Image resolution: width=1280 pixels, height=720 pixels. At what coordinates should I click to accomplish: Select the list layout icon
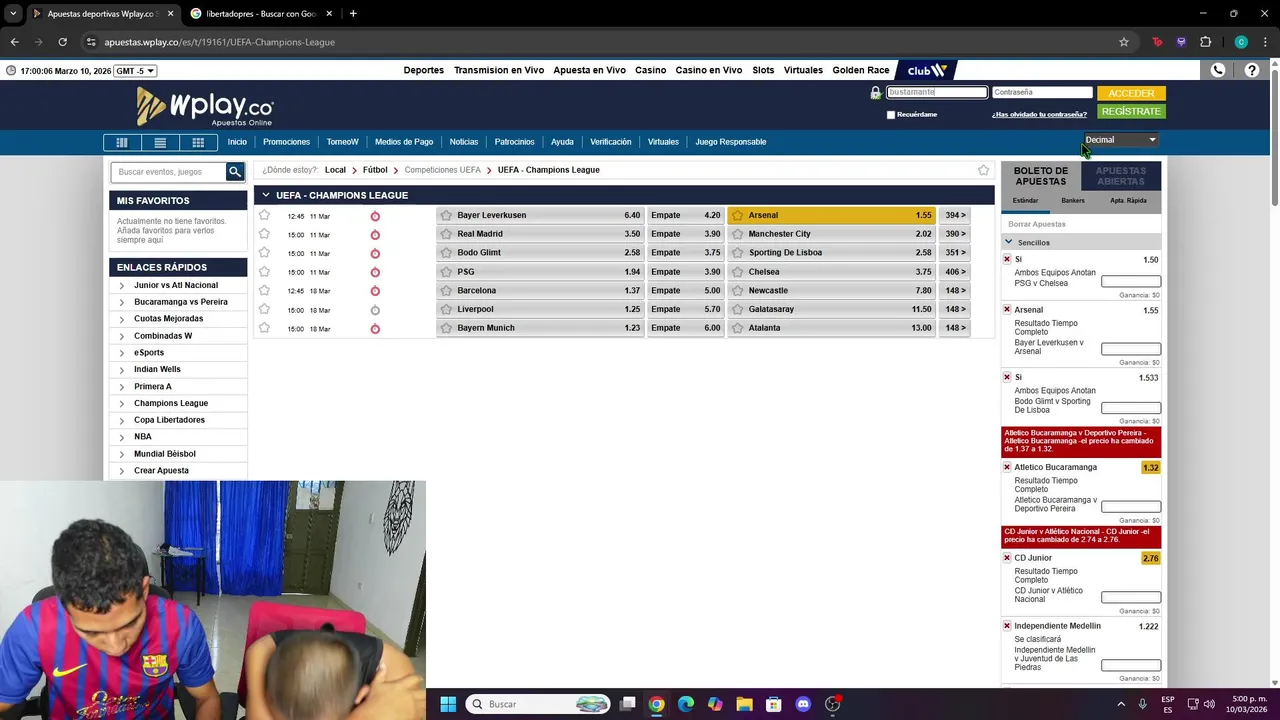click(x=160, y=142)
